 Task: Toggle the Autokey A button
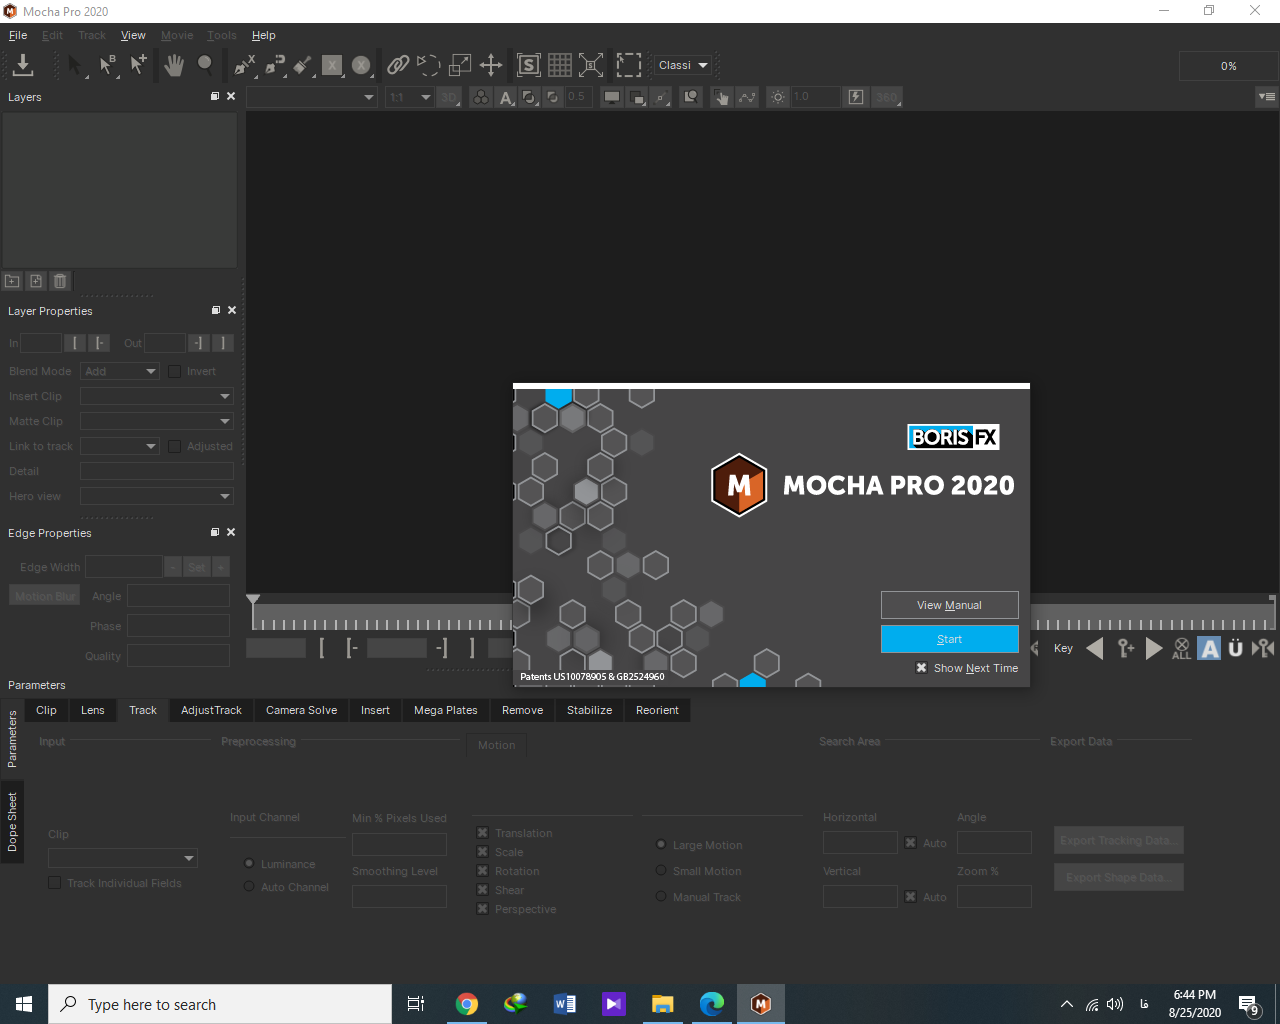pyautogui.click(x=1209, y=648)
